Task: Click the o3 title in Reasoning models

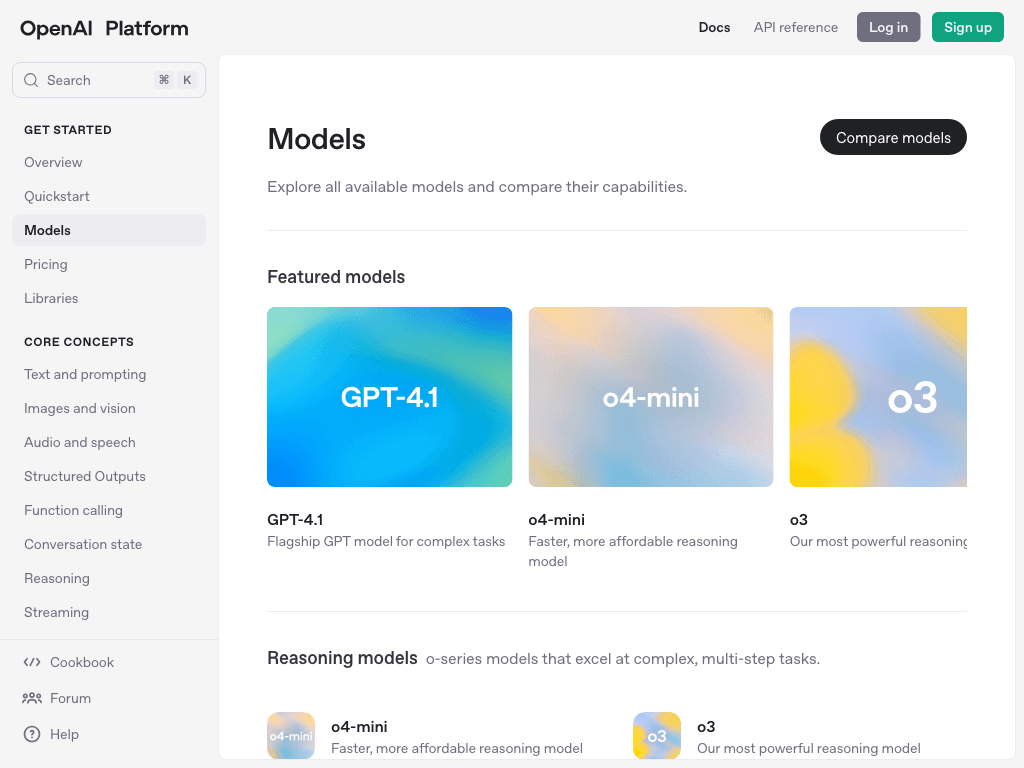Action: pyautogui.click(x=706, y=727)
